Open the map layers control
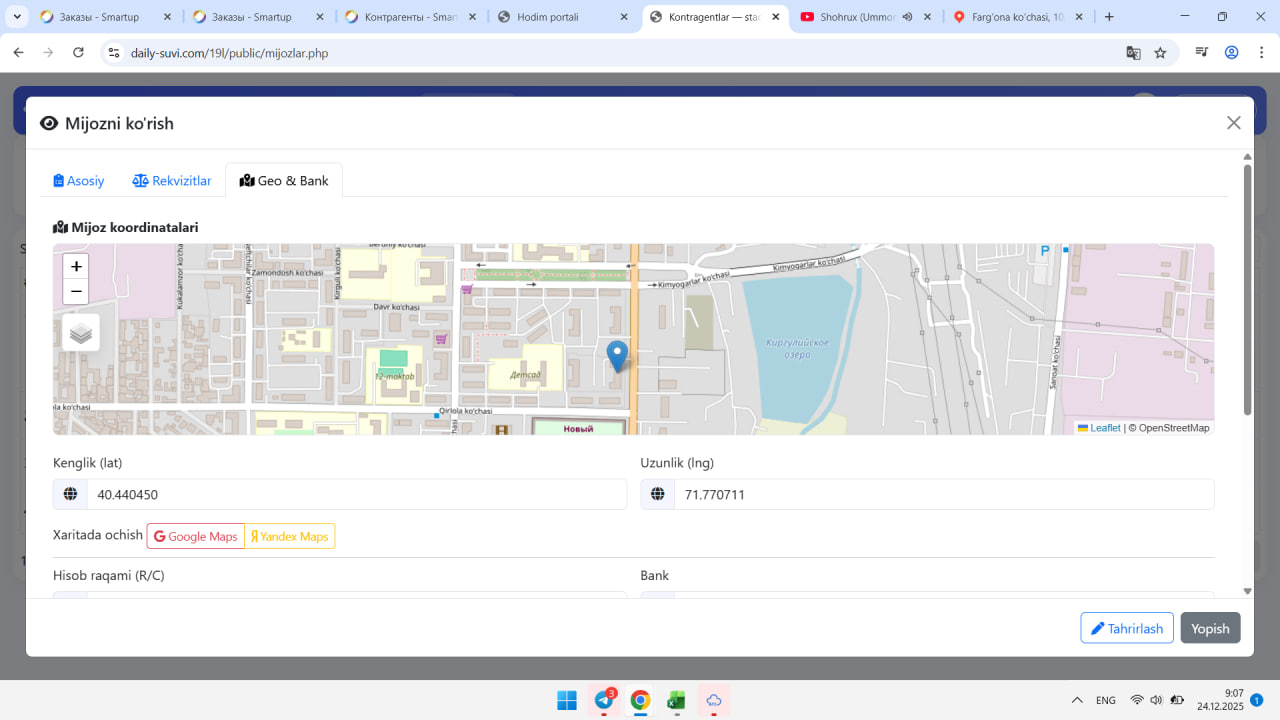The image size is (1280, 720). tap(81, 333)
